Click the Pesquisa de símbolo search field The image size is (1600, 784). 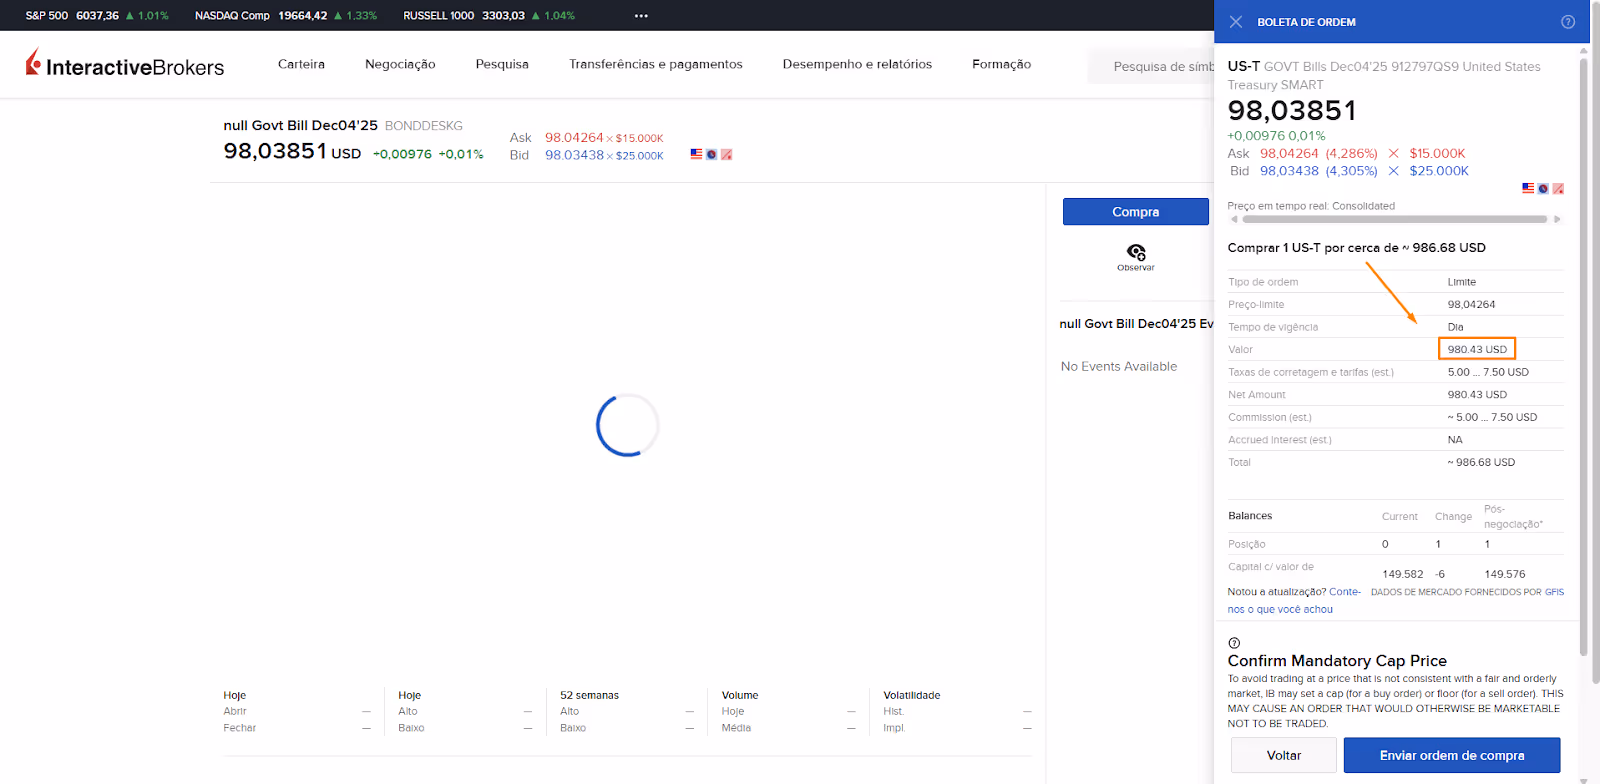tap(1151, 66)
